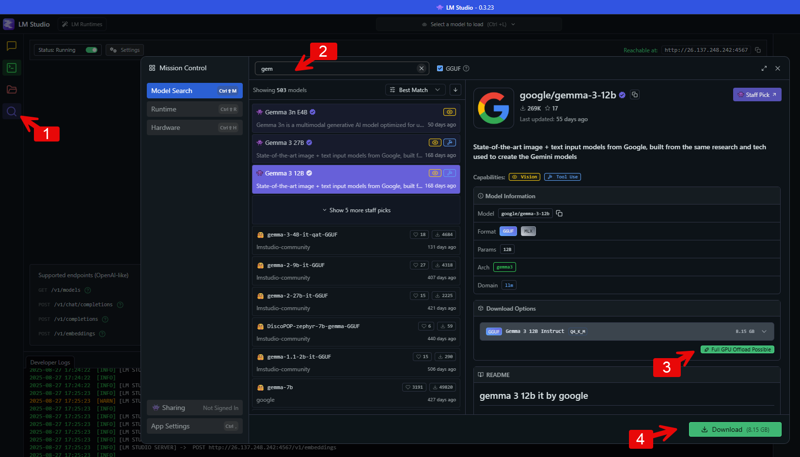Click the LM Studio logo icon
800x457 pixels.
point(9,24)
